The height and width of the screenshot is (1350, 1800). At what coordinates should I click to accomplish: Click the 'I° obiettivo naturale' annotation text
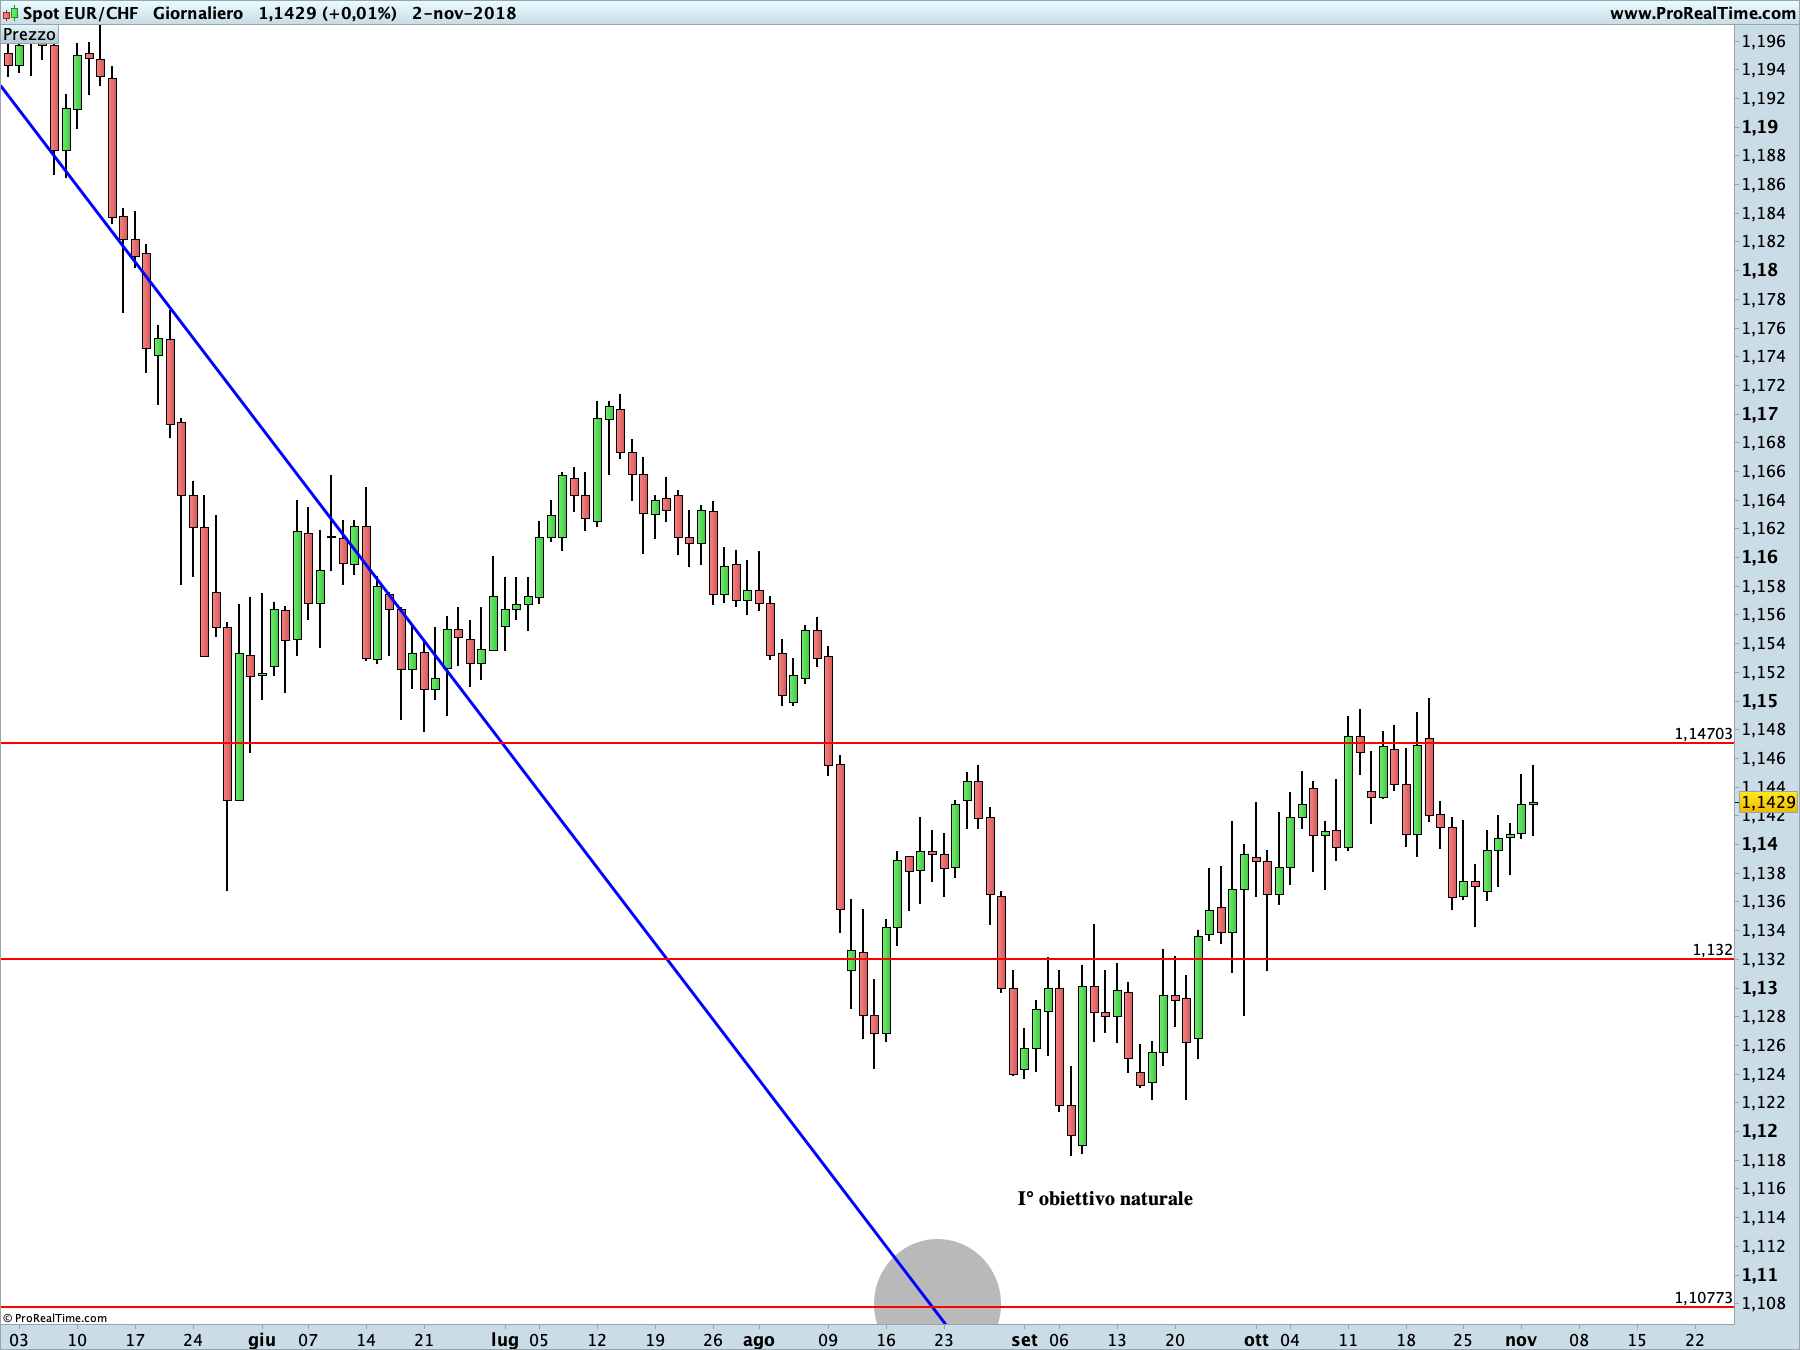tap(1105, 1198)
